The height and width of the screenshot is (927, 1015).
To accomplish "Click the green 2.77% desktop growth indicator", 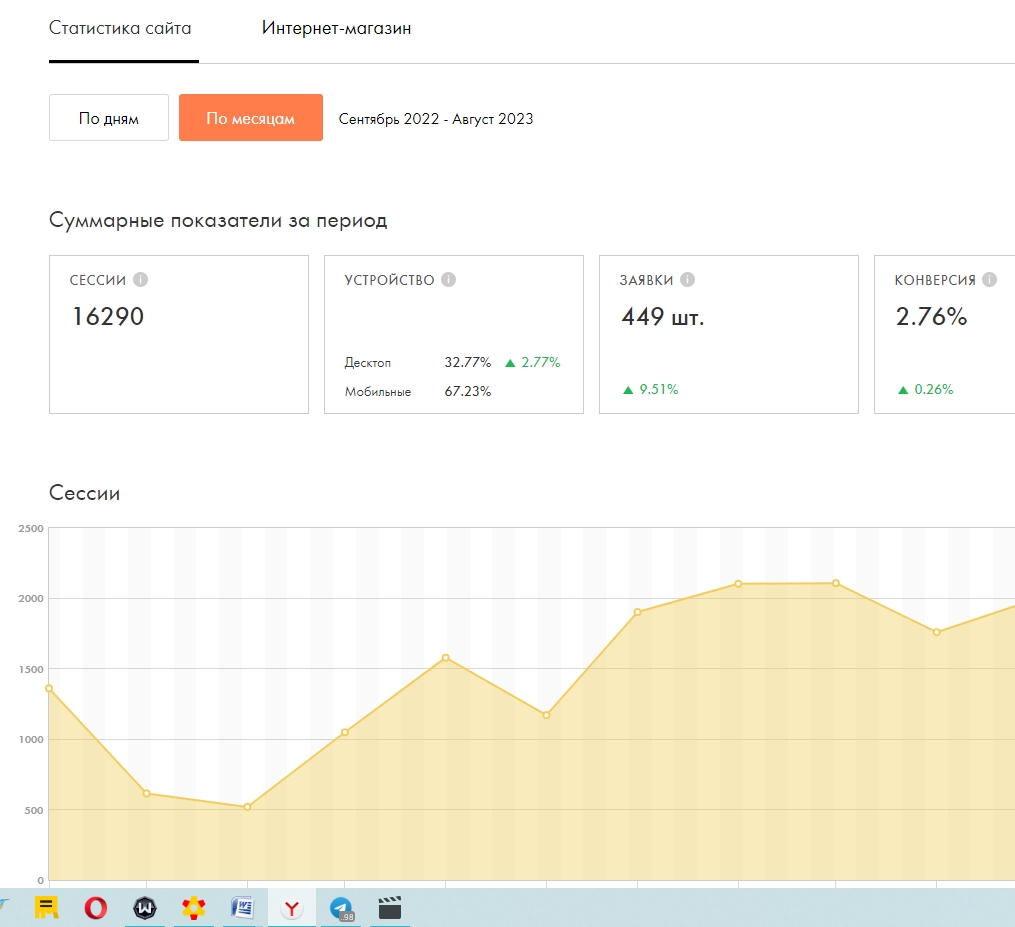I will (532, 363).
